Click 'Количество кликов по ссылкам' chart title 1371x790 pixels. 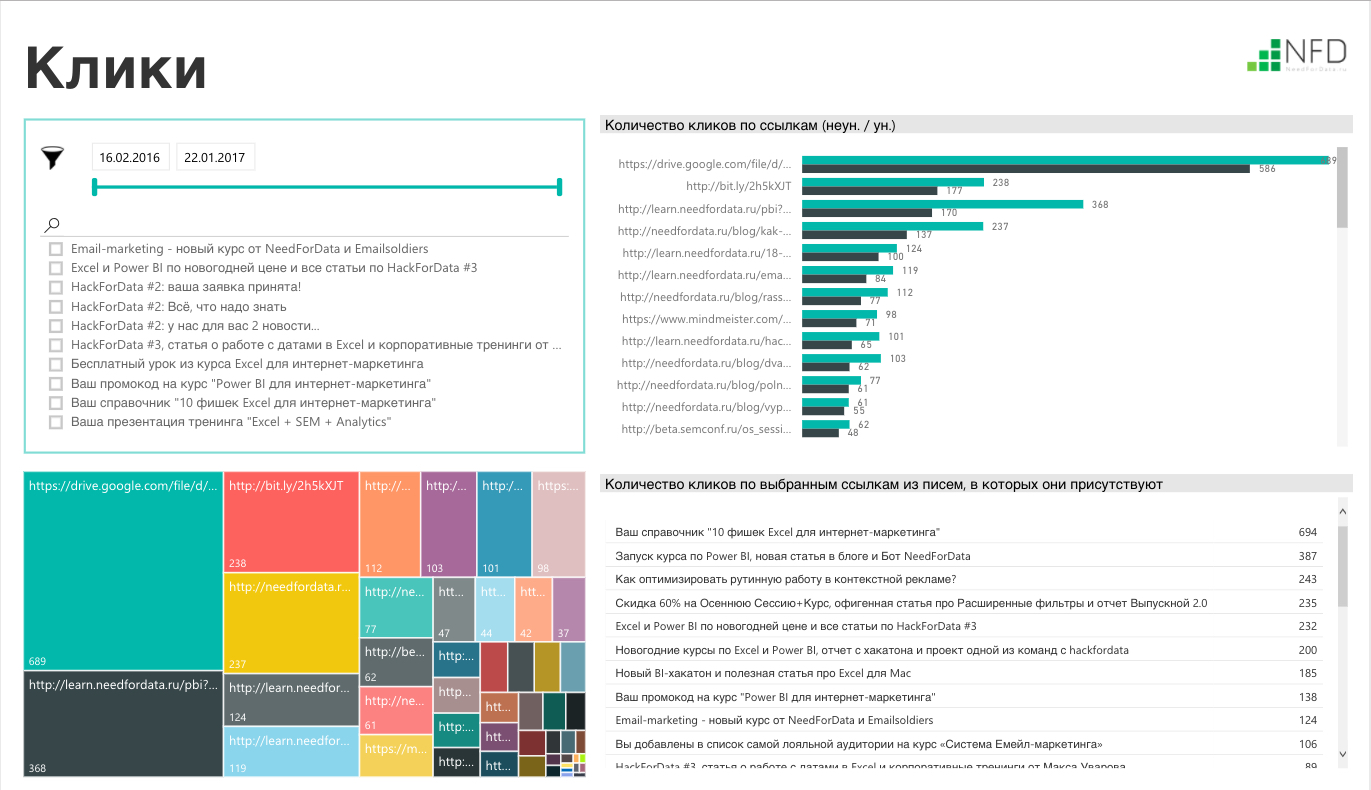click(750, 125)
